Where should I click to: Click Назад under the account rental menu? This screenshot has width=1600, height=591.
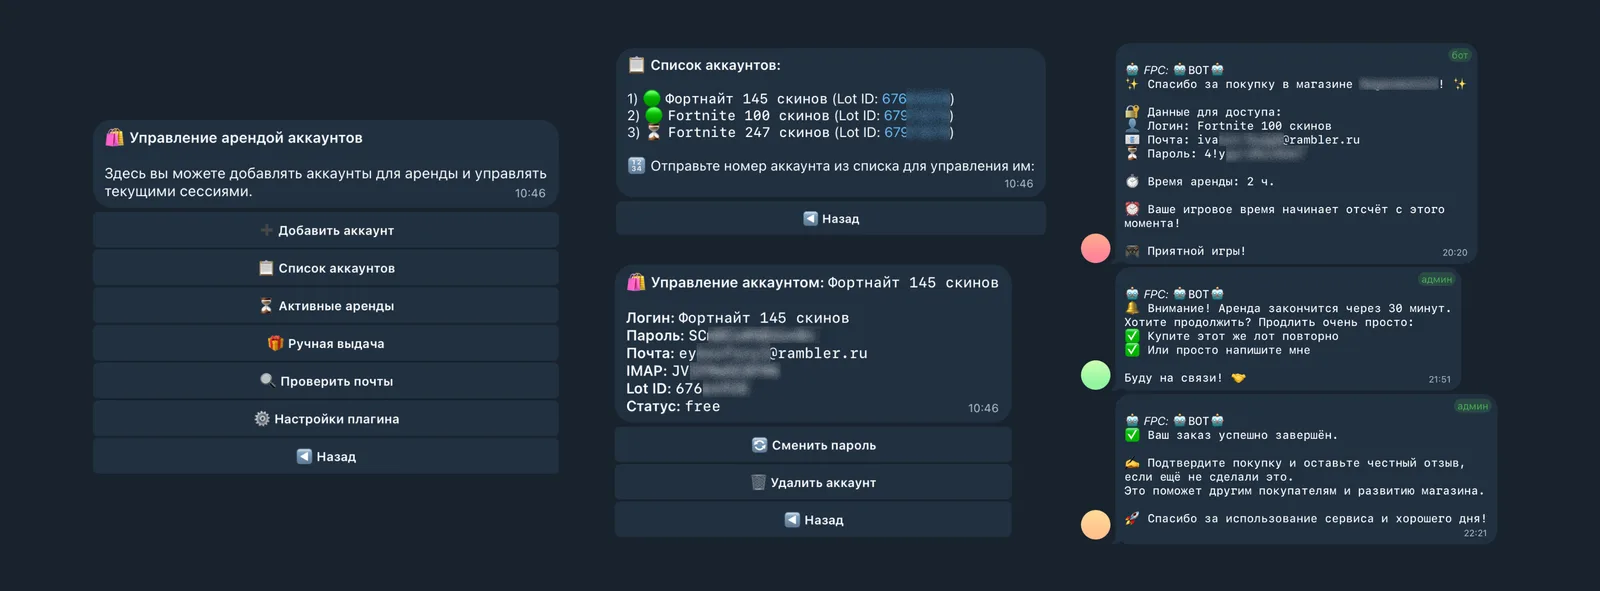(326, 456)
